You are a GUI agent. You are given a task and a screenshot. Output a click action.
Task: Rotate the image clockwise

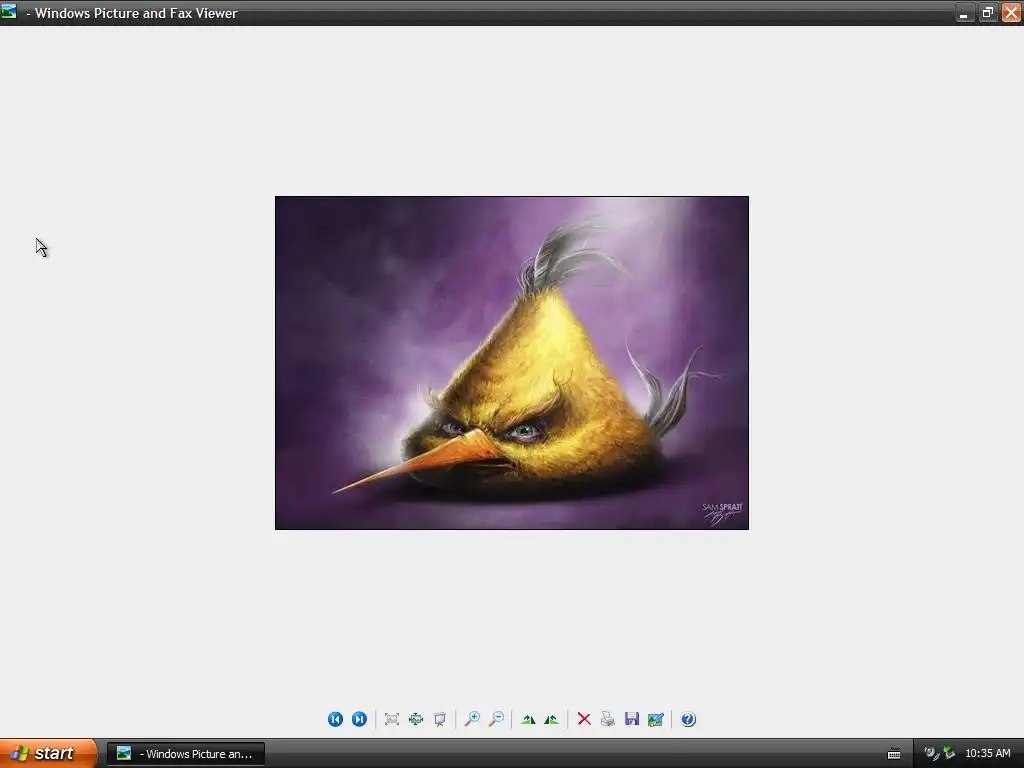tap(528, 719)
